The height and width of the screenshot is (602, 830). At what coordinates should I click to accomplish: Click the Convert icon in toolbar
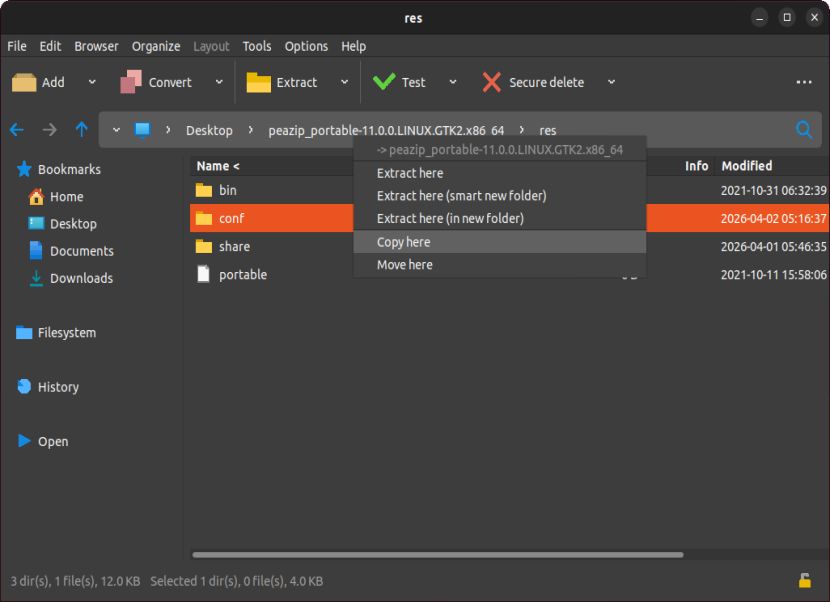(131, 82)
